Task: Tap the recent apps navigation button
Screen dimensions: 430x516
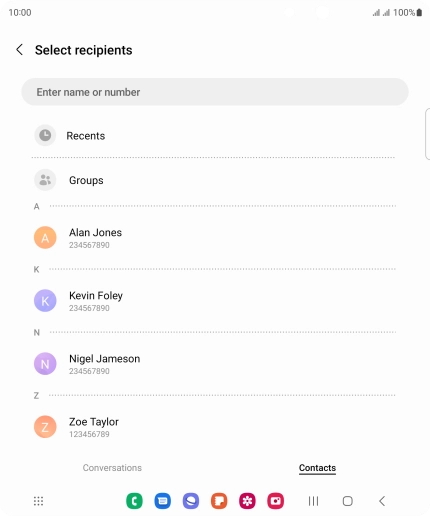Action: (x=313, y=501)
